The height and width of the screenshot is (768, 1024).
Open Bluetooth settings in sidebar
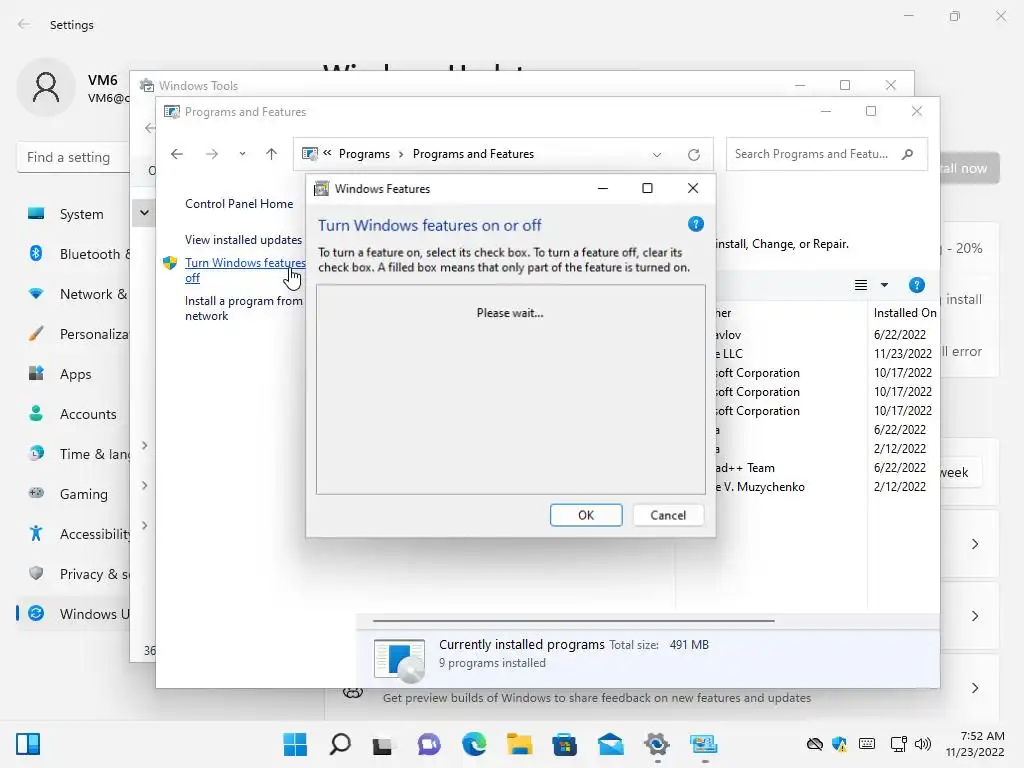pos(73,254)
